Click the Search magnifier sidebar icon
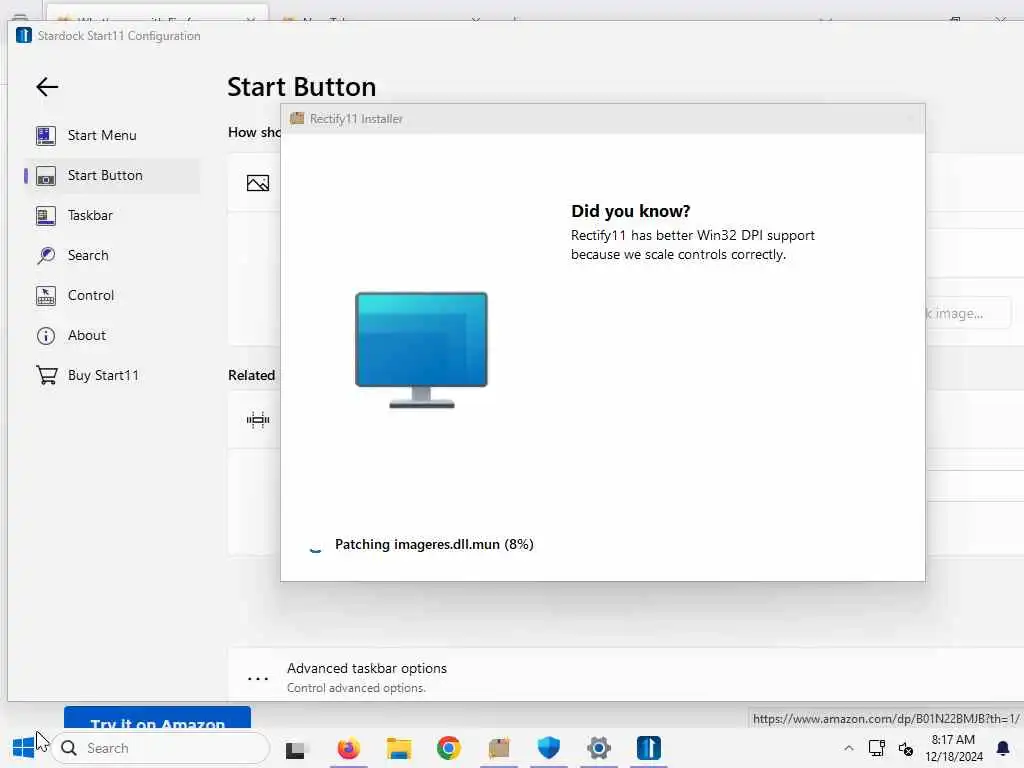 46,255
